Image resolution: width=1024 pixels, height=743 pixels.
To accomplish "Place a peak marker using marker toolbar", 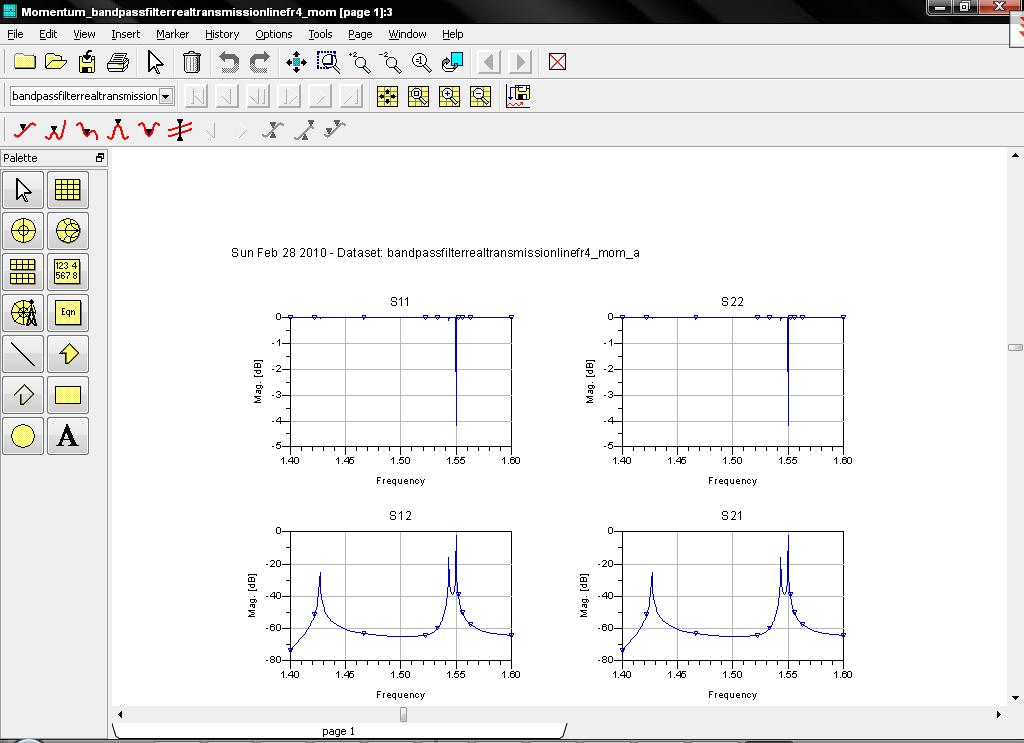I will pos(118,130).
